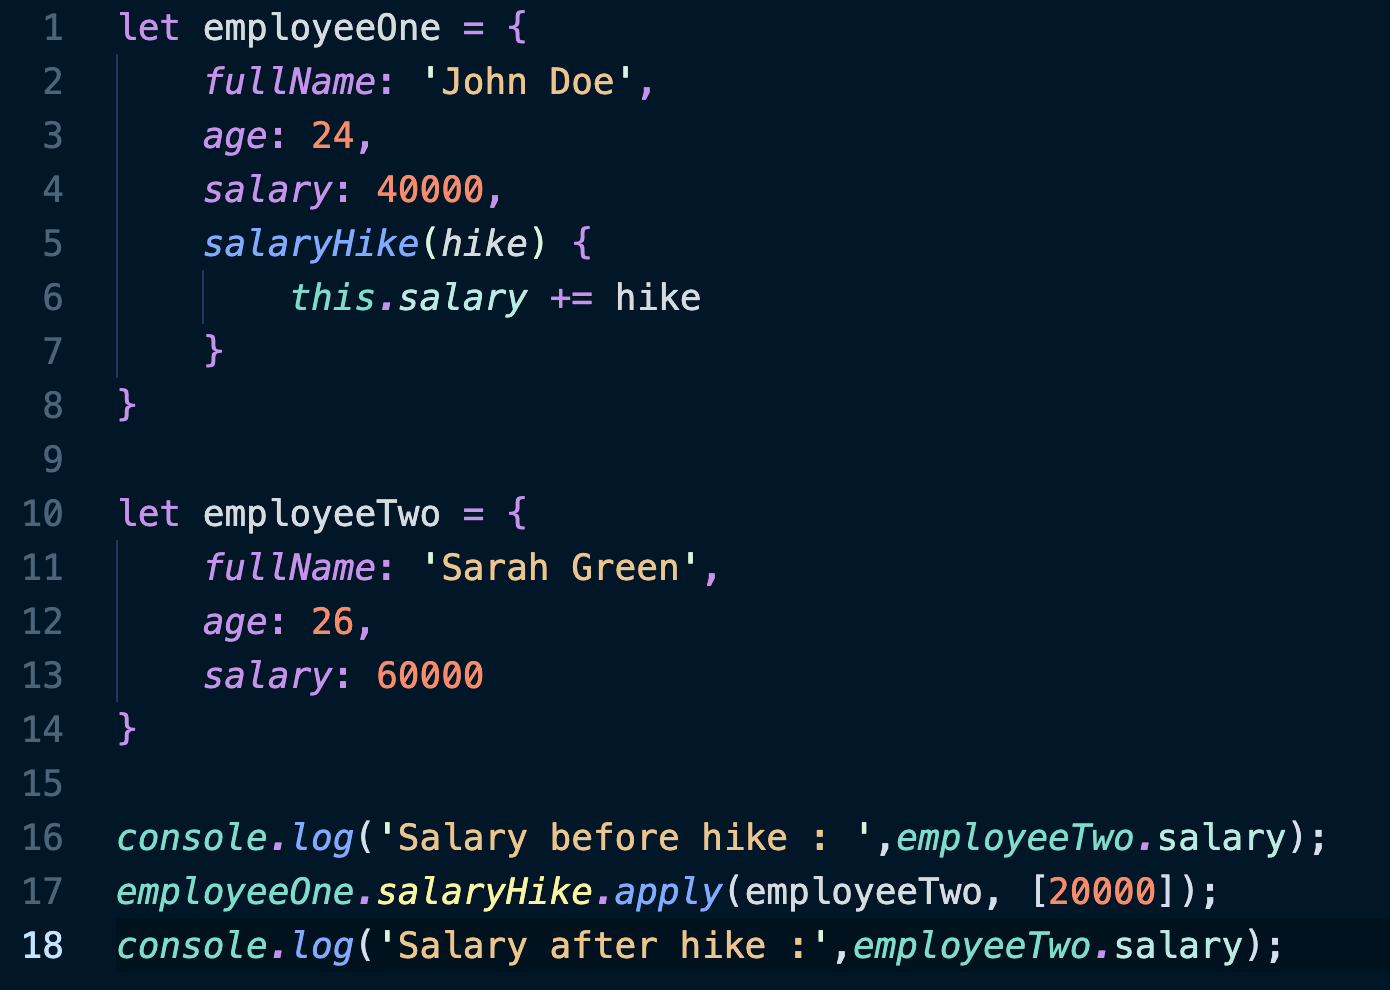Click line number 5 in the gutter
This screenshot has width=1390, height=990.
click(53, 244)
